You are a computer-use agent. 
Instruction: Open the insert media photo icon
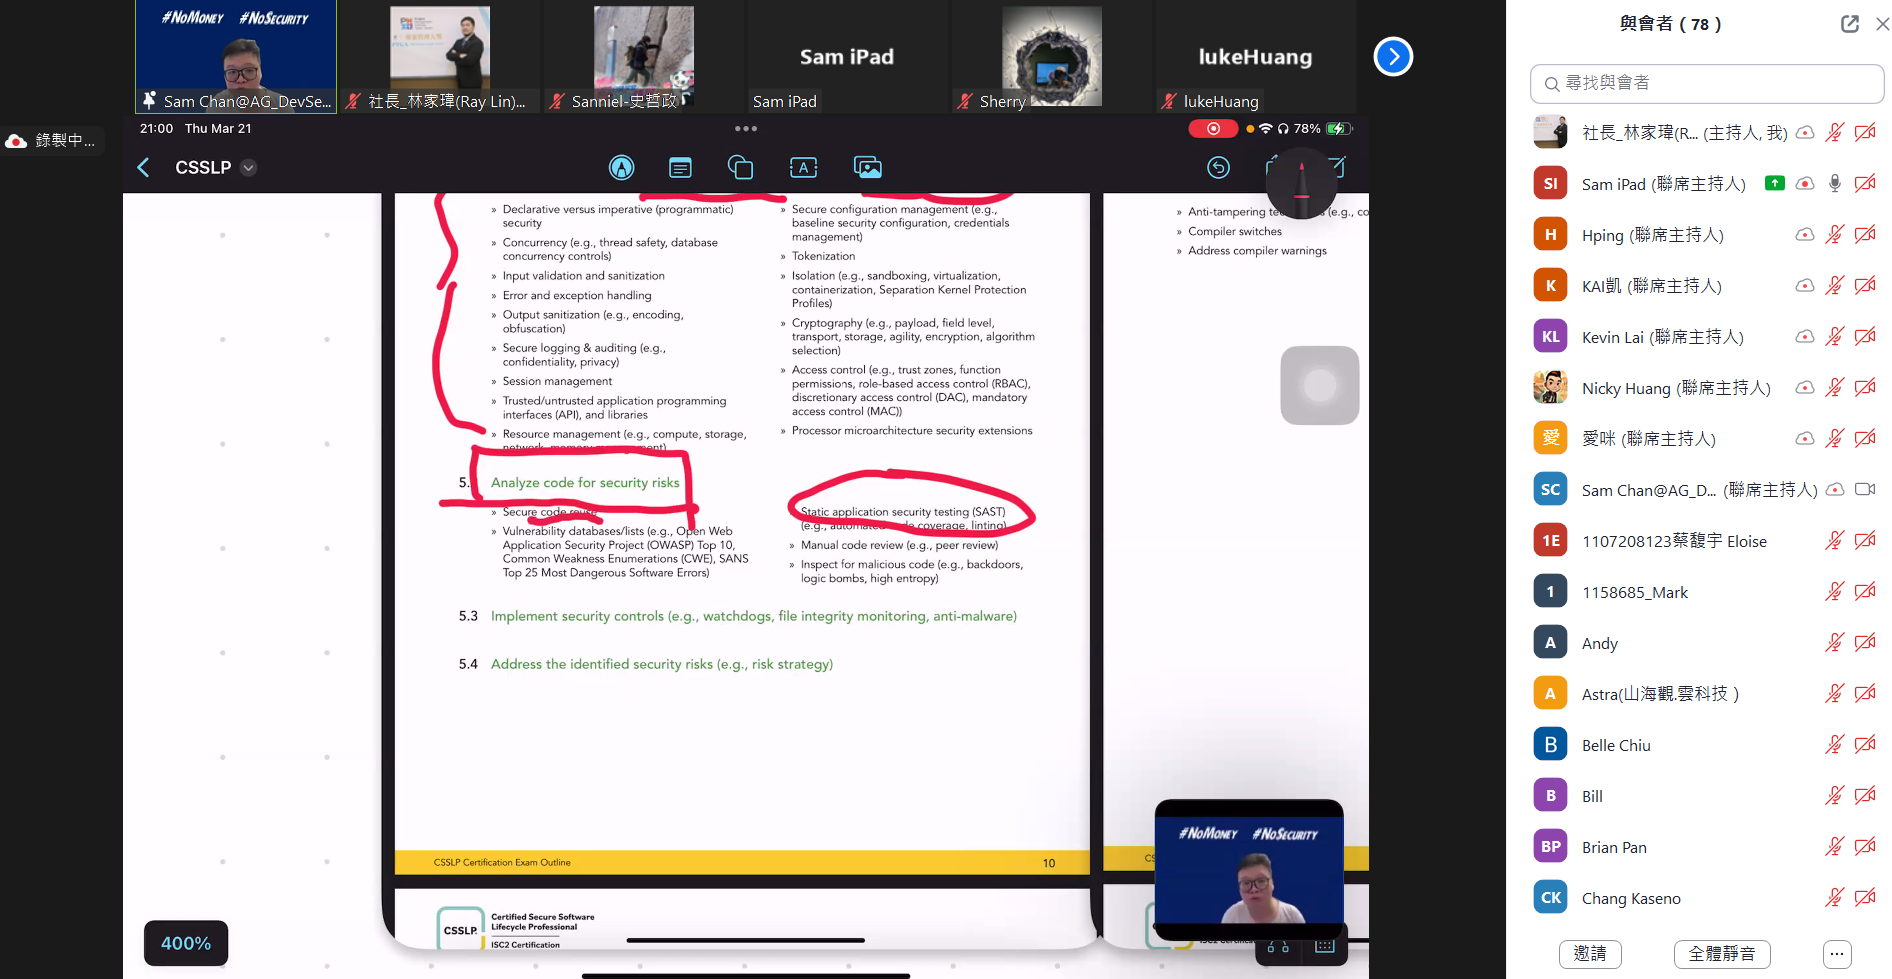click(867, 168)
